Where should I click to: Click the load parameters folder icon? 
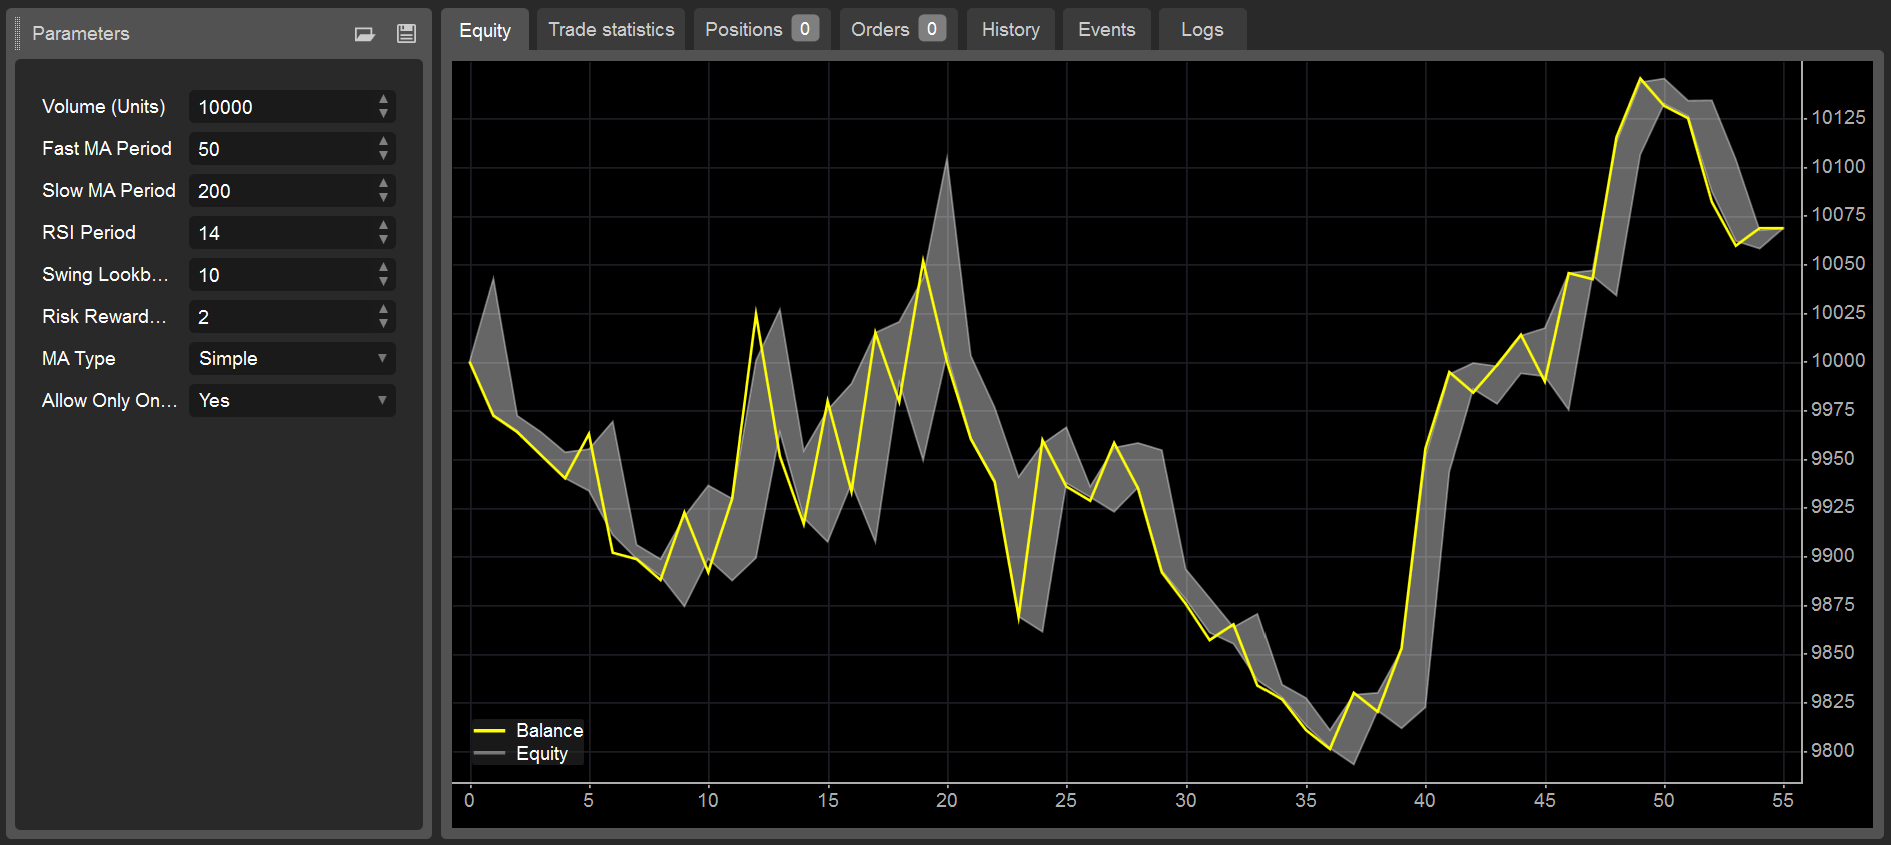tap(364, 34)
